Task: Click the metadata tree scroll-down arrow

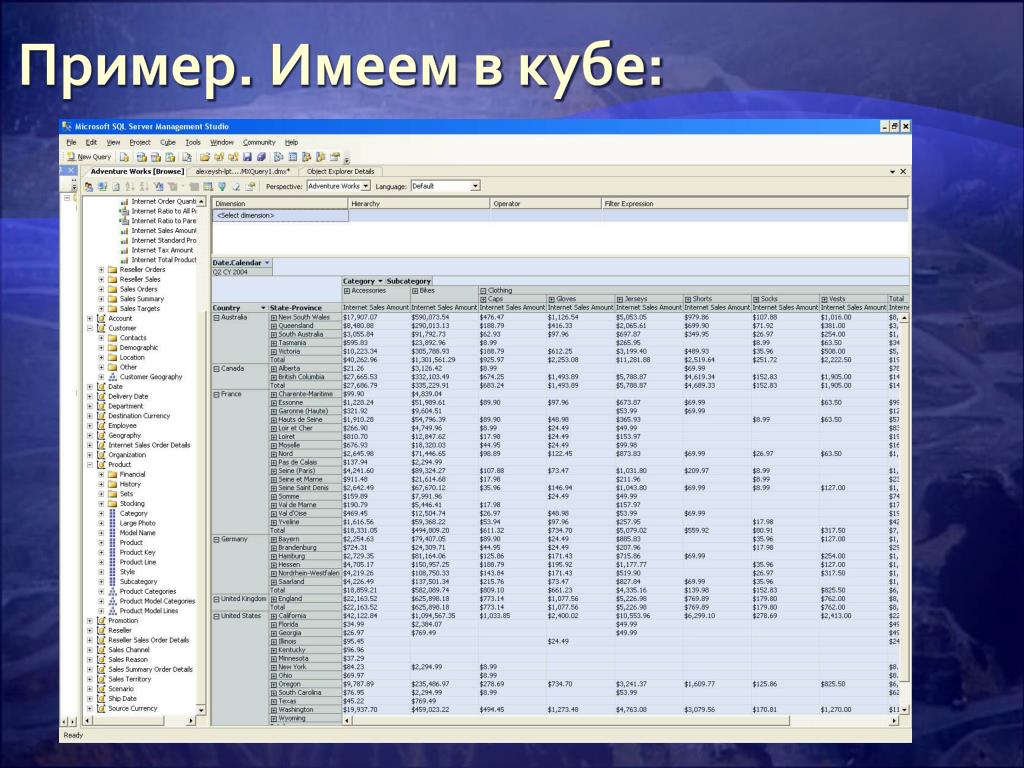Action: pos(201,710)
